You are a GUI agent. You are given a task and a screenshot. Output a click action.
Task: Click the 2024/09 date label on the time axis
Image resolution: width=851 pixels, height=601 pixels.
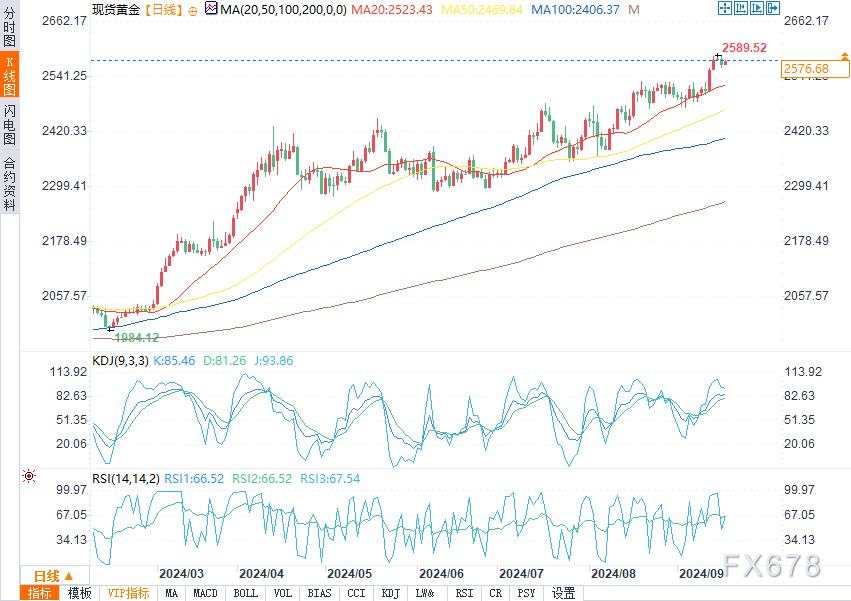(x=701, y=574)
